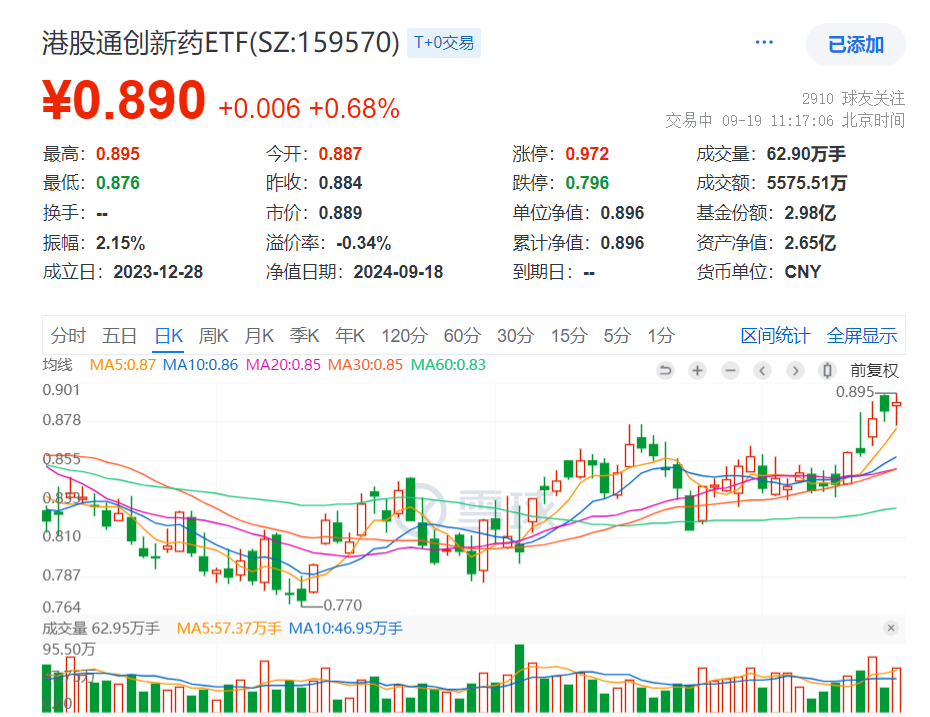Click the 成交量 value 62.90万手

(806, 154)
